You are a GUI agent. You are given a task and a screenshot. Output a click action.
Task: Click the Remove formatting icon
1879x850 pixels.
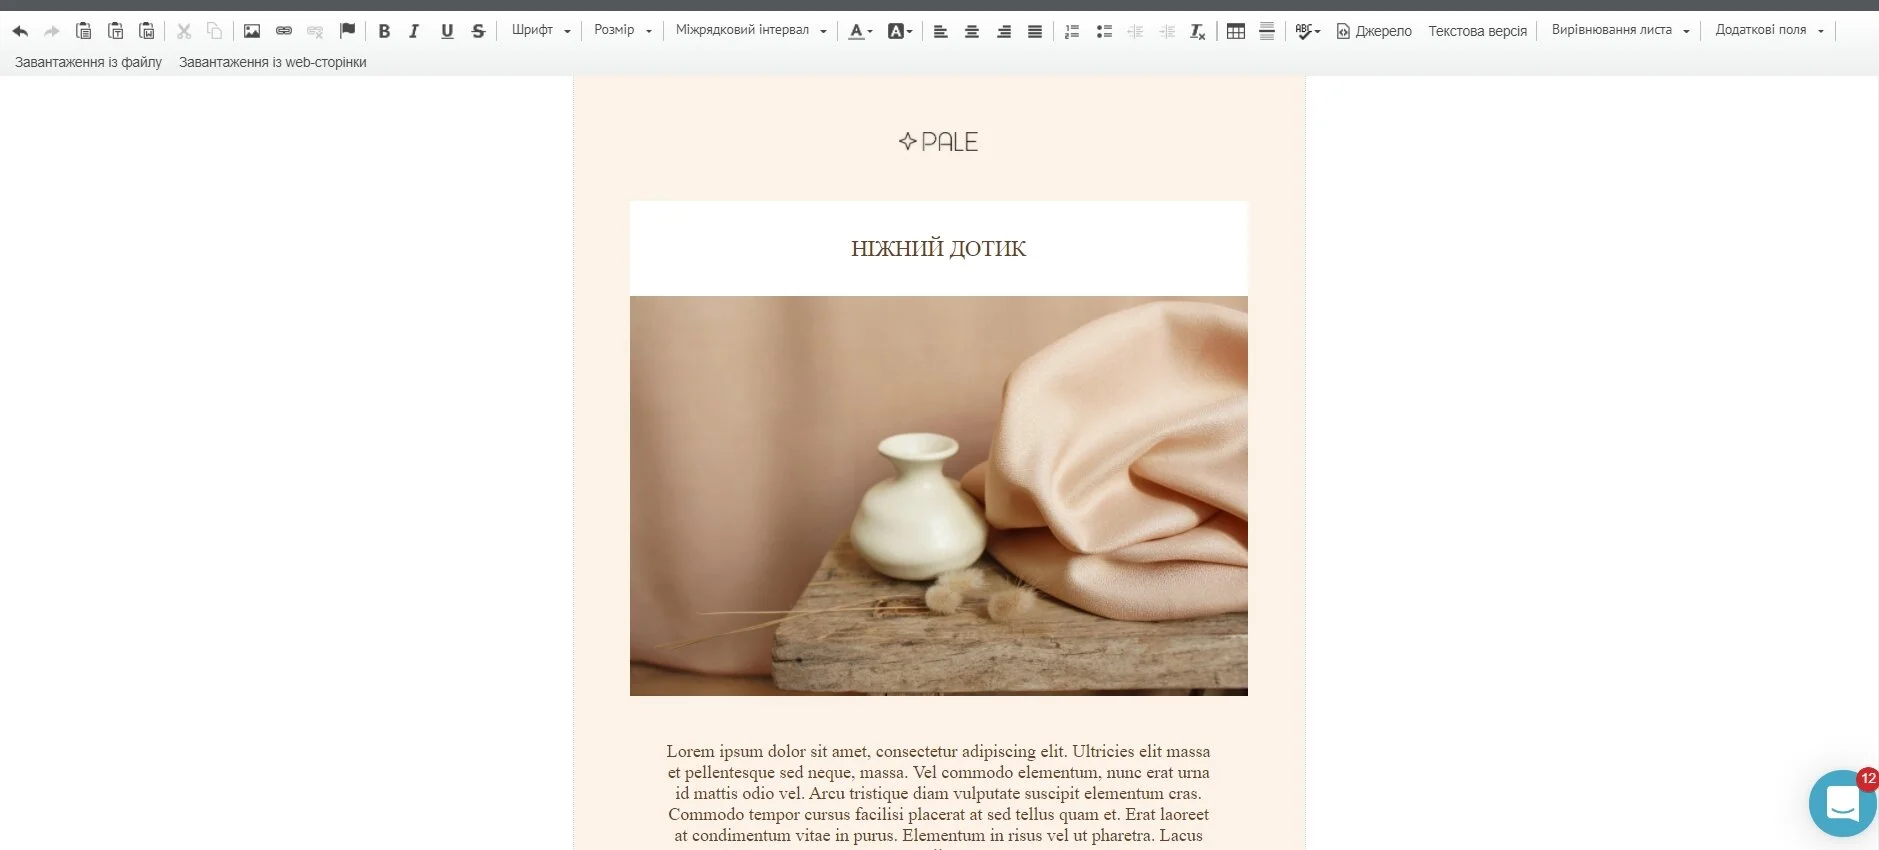tap(1197, 31)
